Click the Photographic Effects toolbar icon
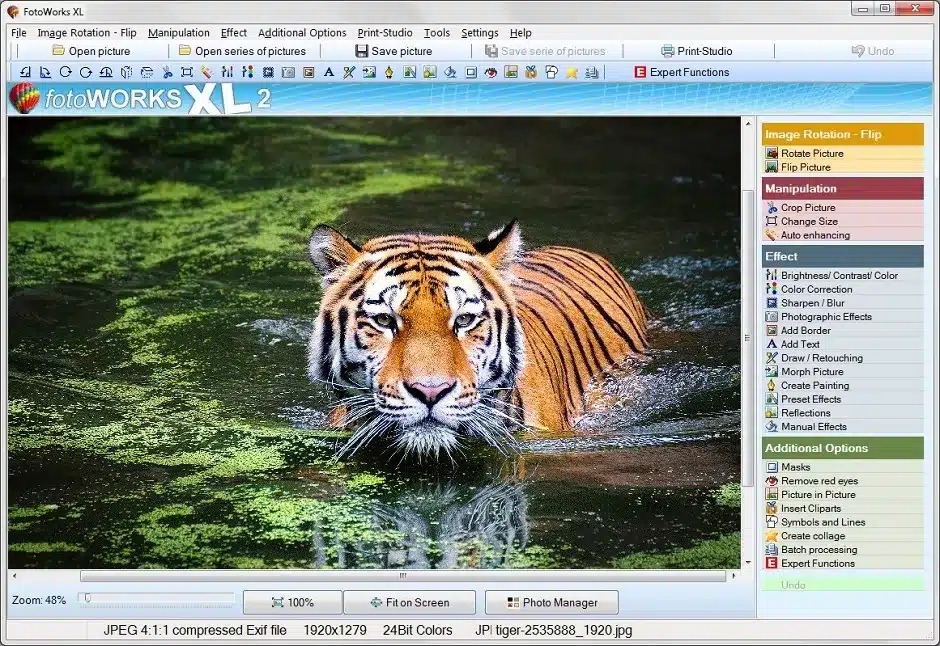The image size is (940, 646). pyautogui.click(x=288, y=73)
